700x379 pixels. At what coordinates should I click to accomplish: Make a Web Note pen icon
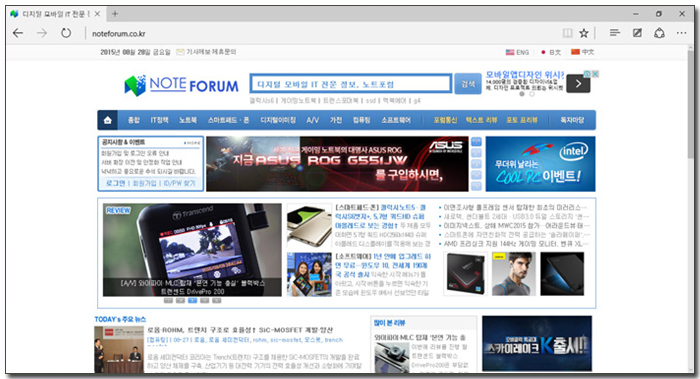pos(638,33)
